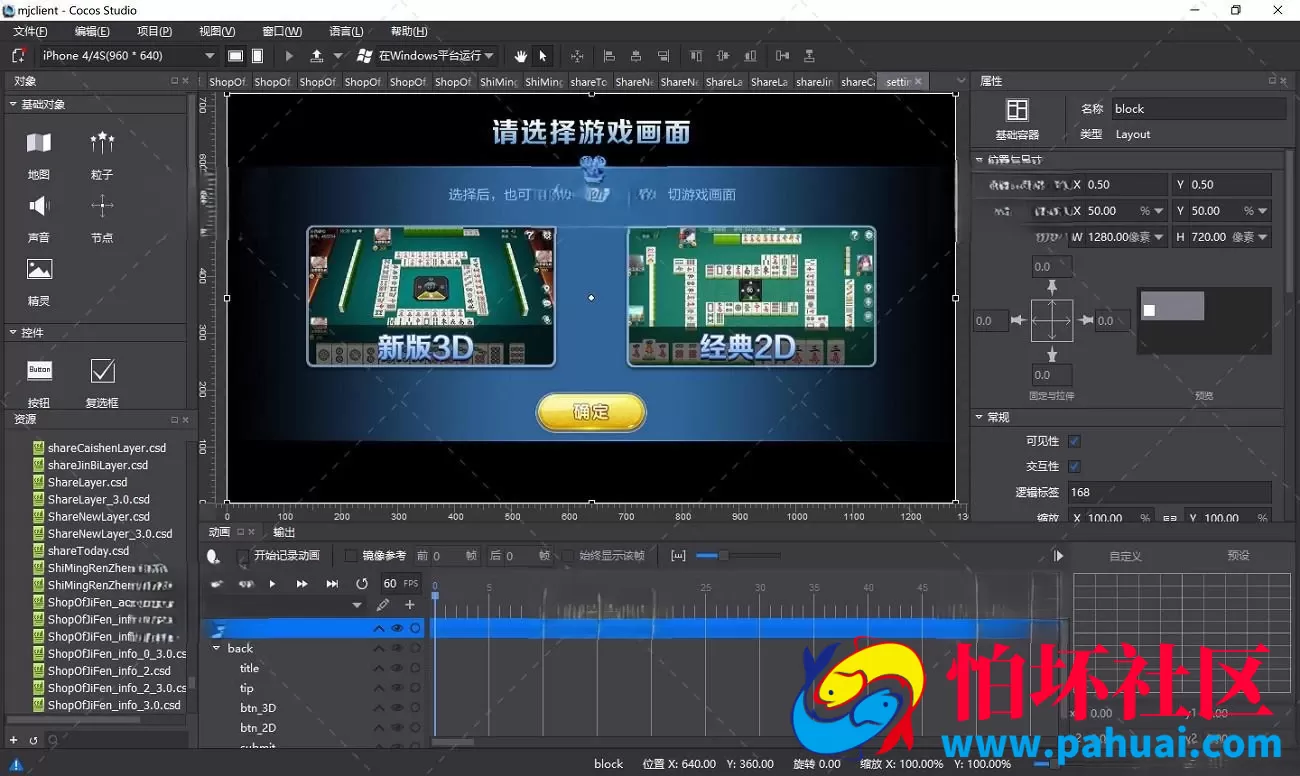The height and width of the screenshot is (776, 1300).
Task: Click the 确定 button in canvas
Action: coord(591,412)
